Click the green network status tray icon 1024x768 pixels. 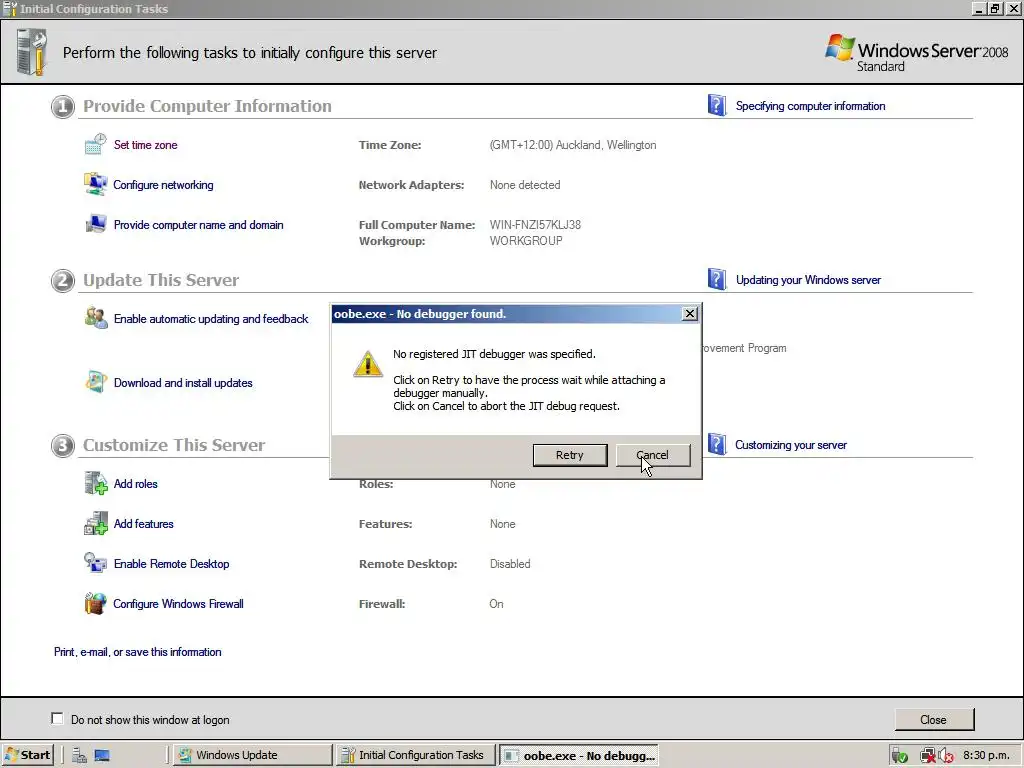(x=899, y=756)
